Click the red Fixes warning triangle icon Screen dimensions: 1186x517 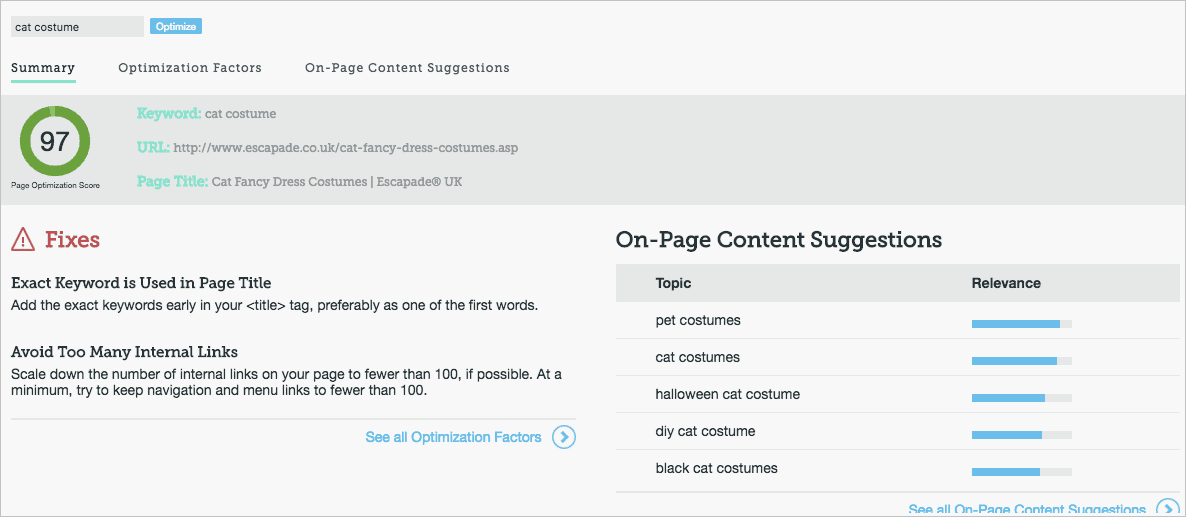(x=24, y=240)
